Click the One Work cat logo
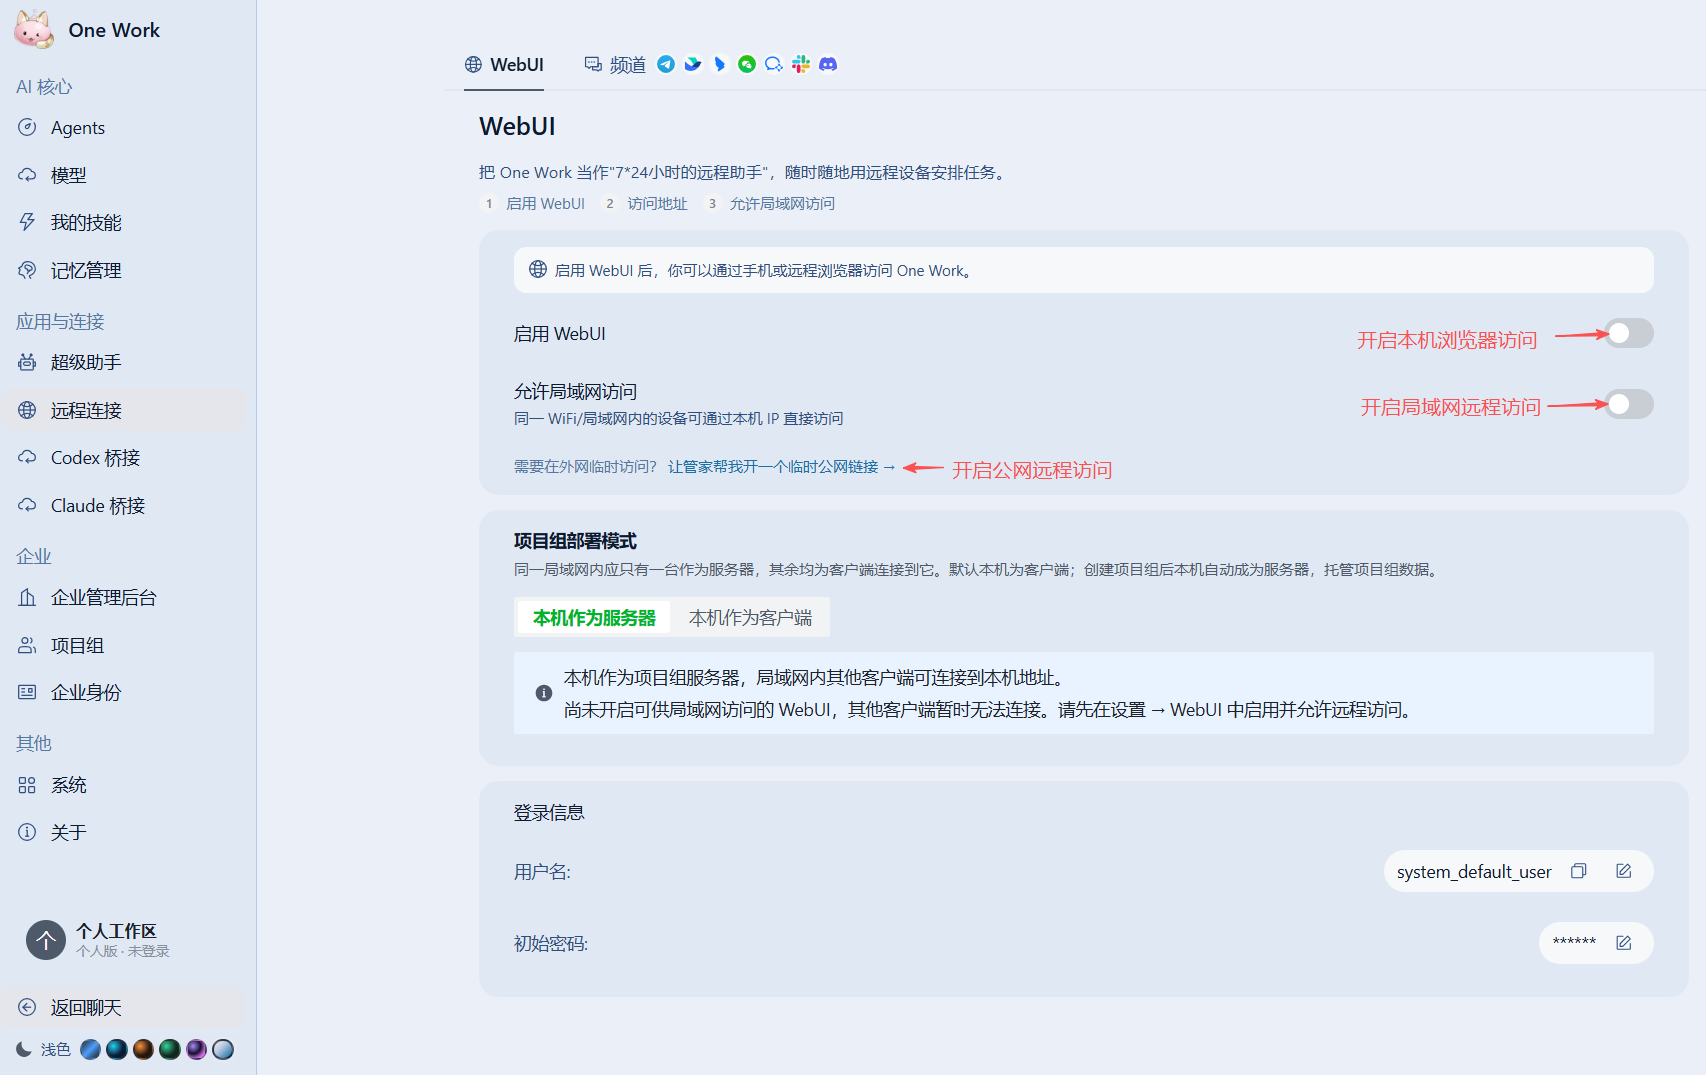The height and width of the screenshot is (1075, 1706). 34,29
